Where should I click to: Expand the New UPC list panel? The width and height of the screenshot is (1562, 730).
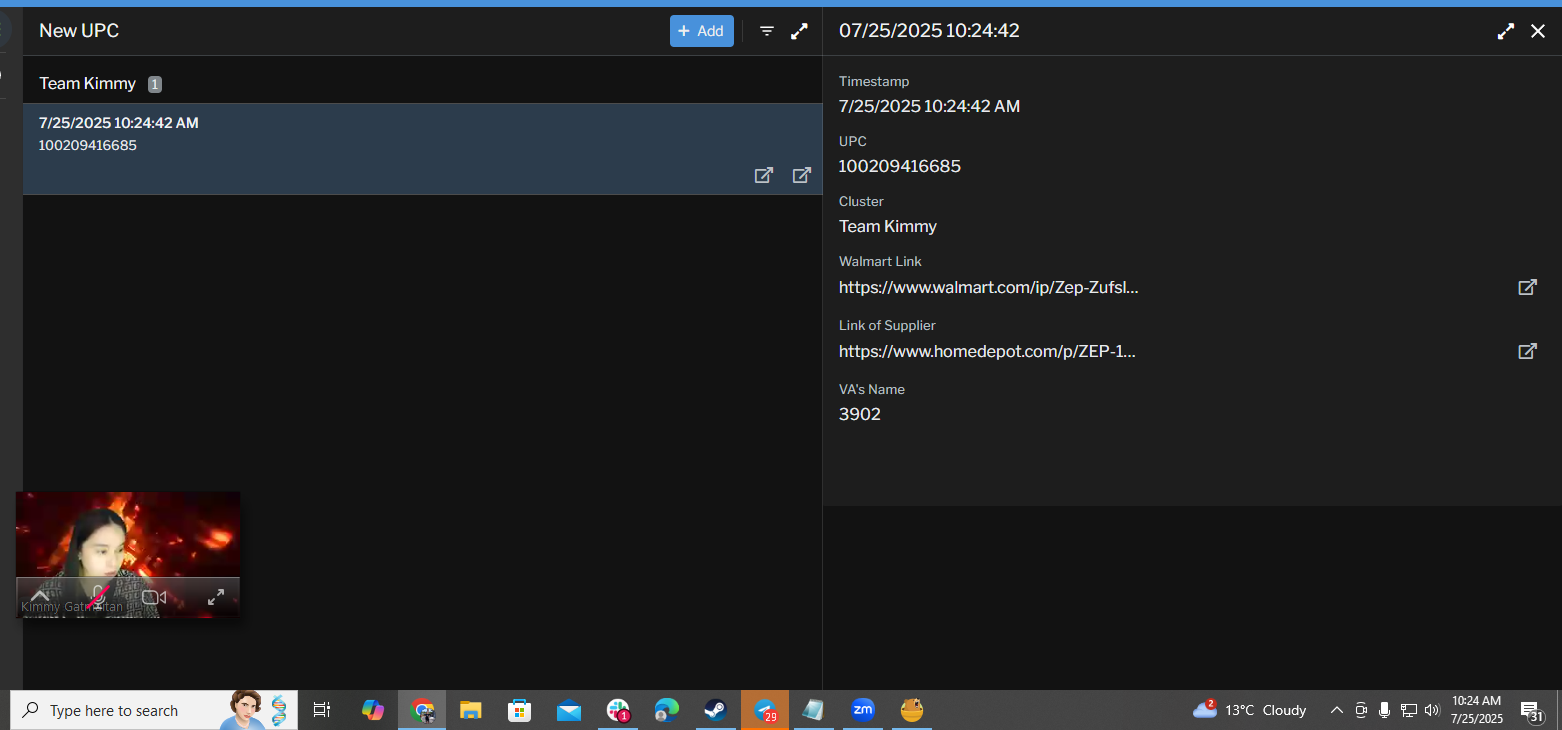(x=799, y=31)
